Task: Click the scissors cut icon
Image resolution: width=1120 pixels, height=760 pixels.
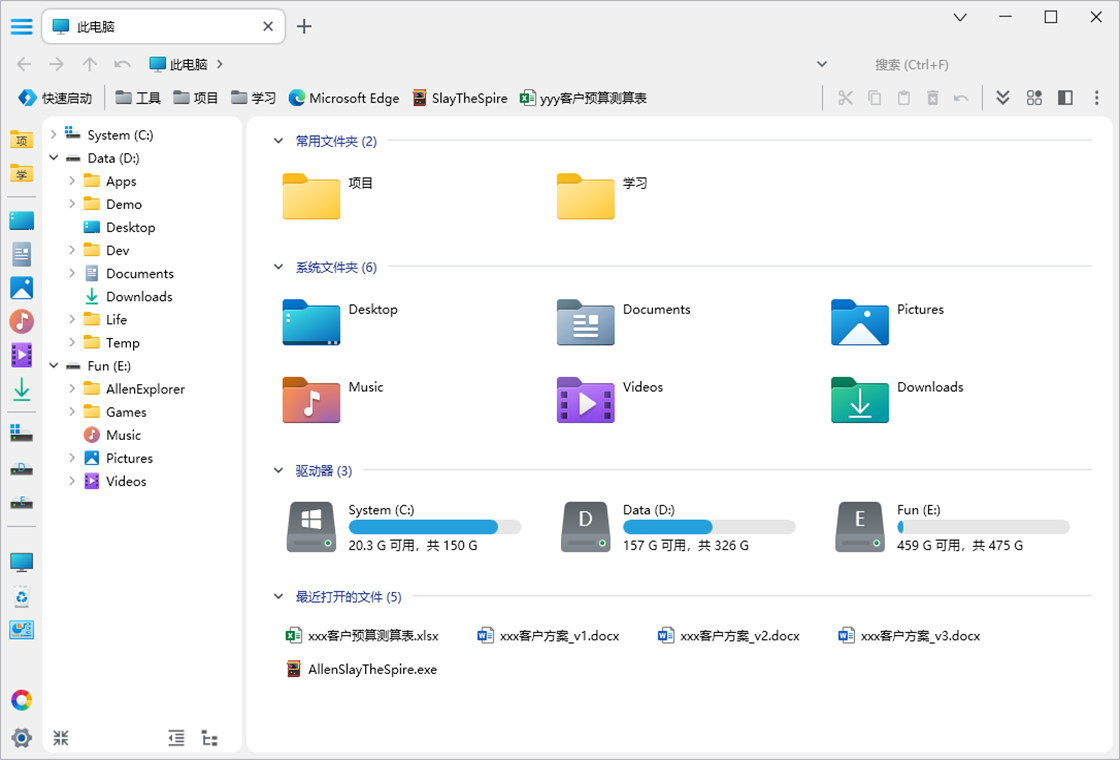Action: (845, 98)
